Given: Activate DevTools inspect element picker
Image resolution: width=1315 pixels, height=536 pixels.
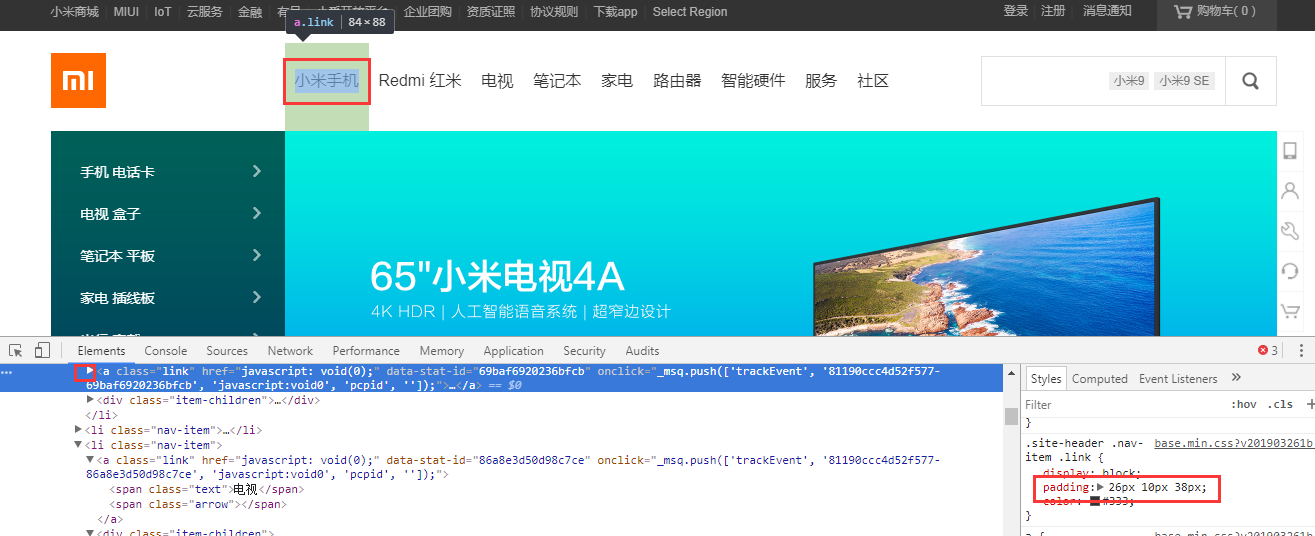Looking at the screenshot, I should [x=16, y=351].
